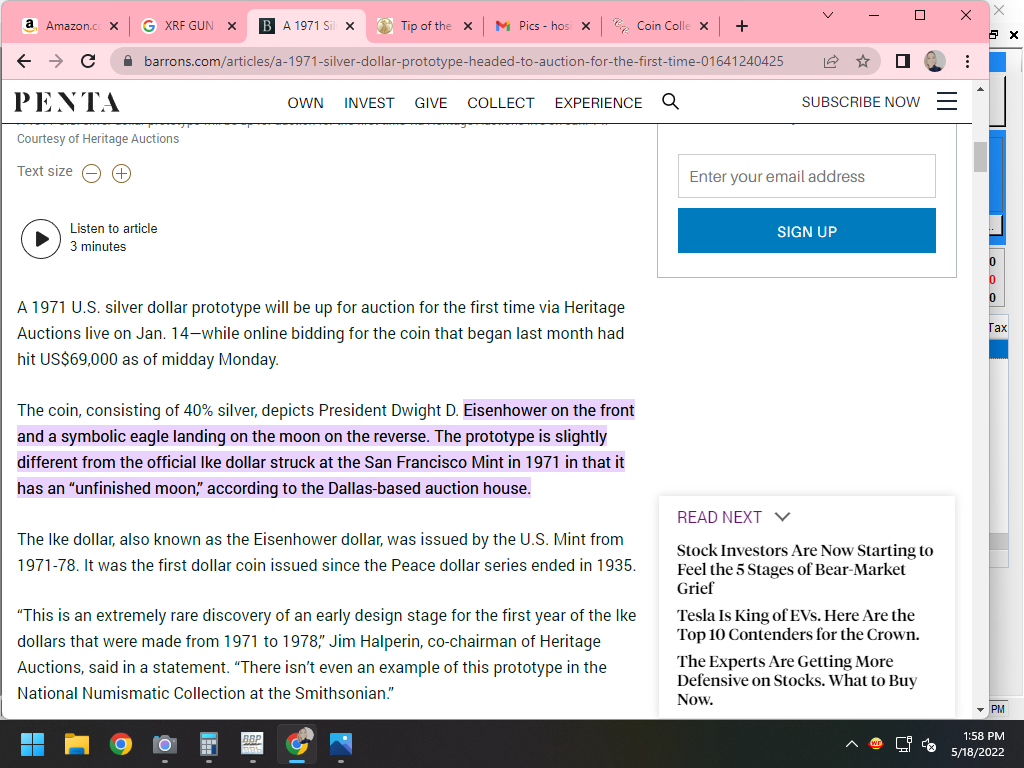
Task: Share this page via share icon
Action: coord(831,61)
